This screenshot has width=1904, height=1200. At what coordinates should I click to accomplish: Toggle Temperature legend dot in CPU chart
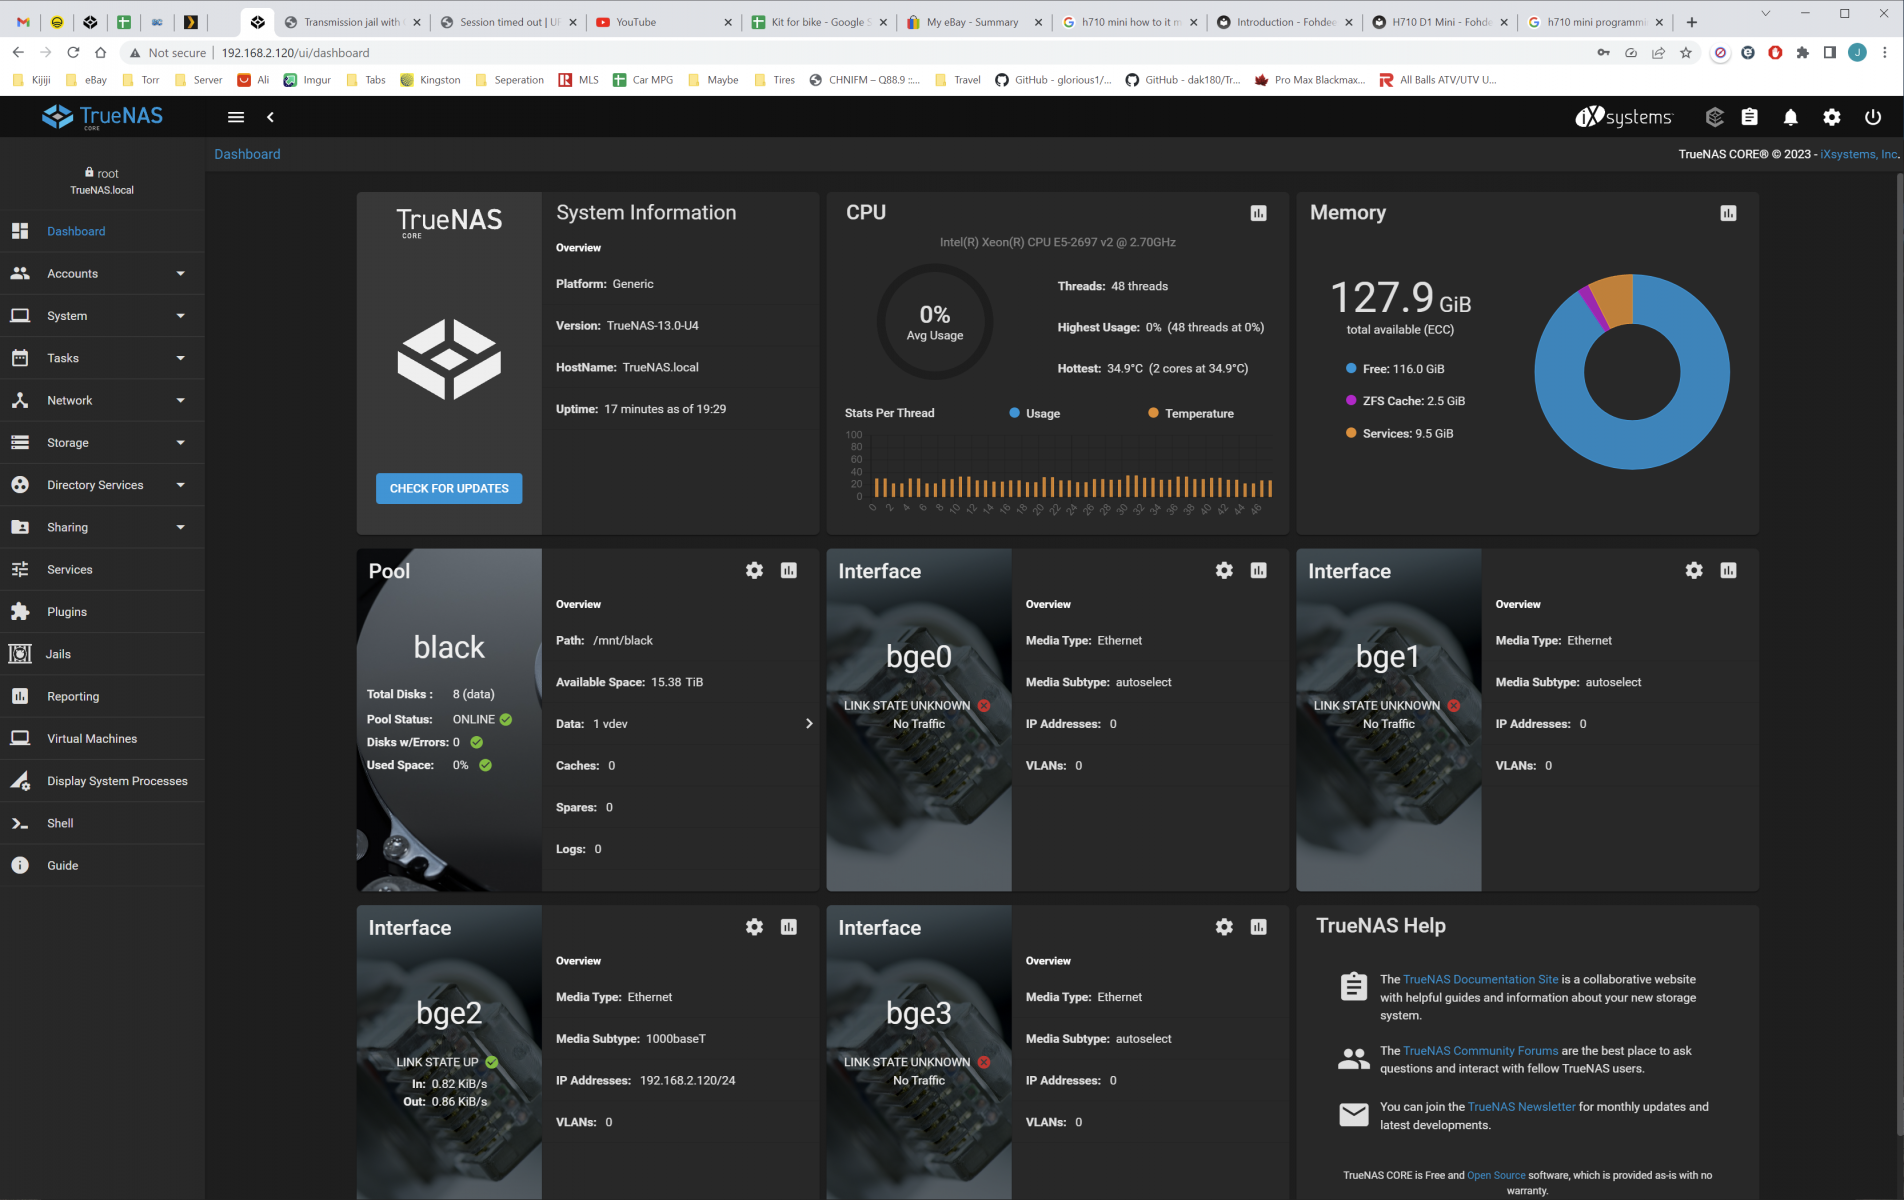coord(1153,413)
